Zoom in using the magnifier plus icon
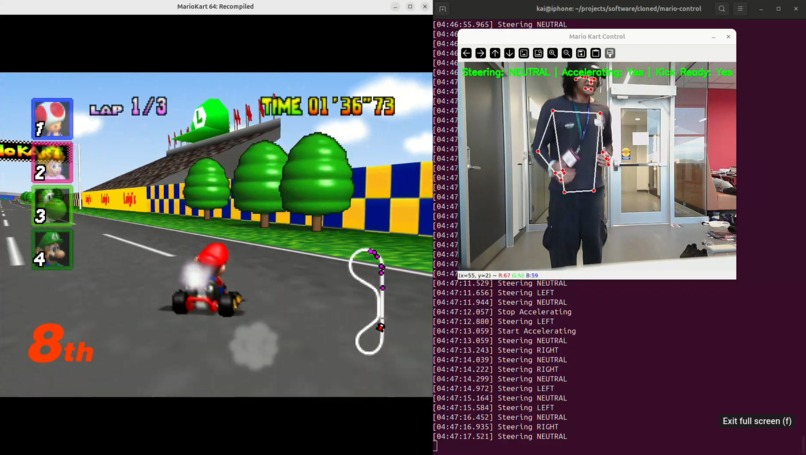This screenshot has width=806, height=455. (553, 53)
